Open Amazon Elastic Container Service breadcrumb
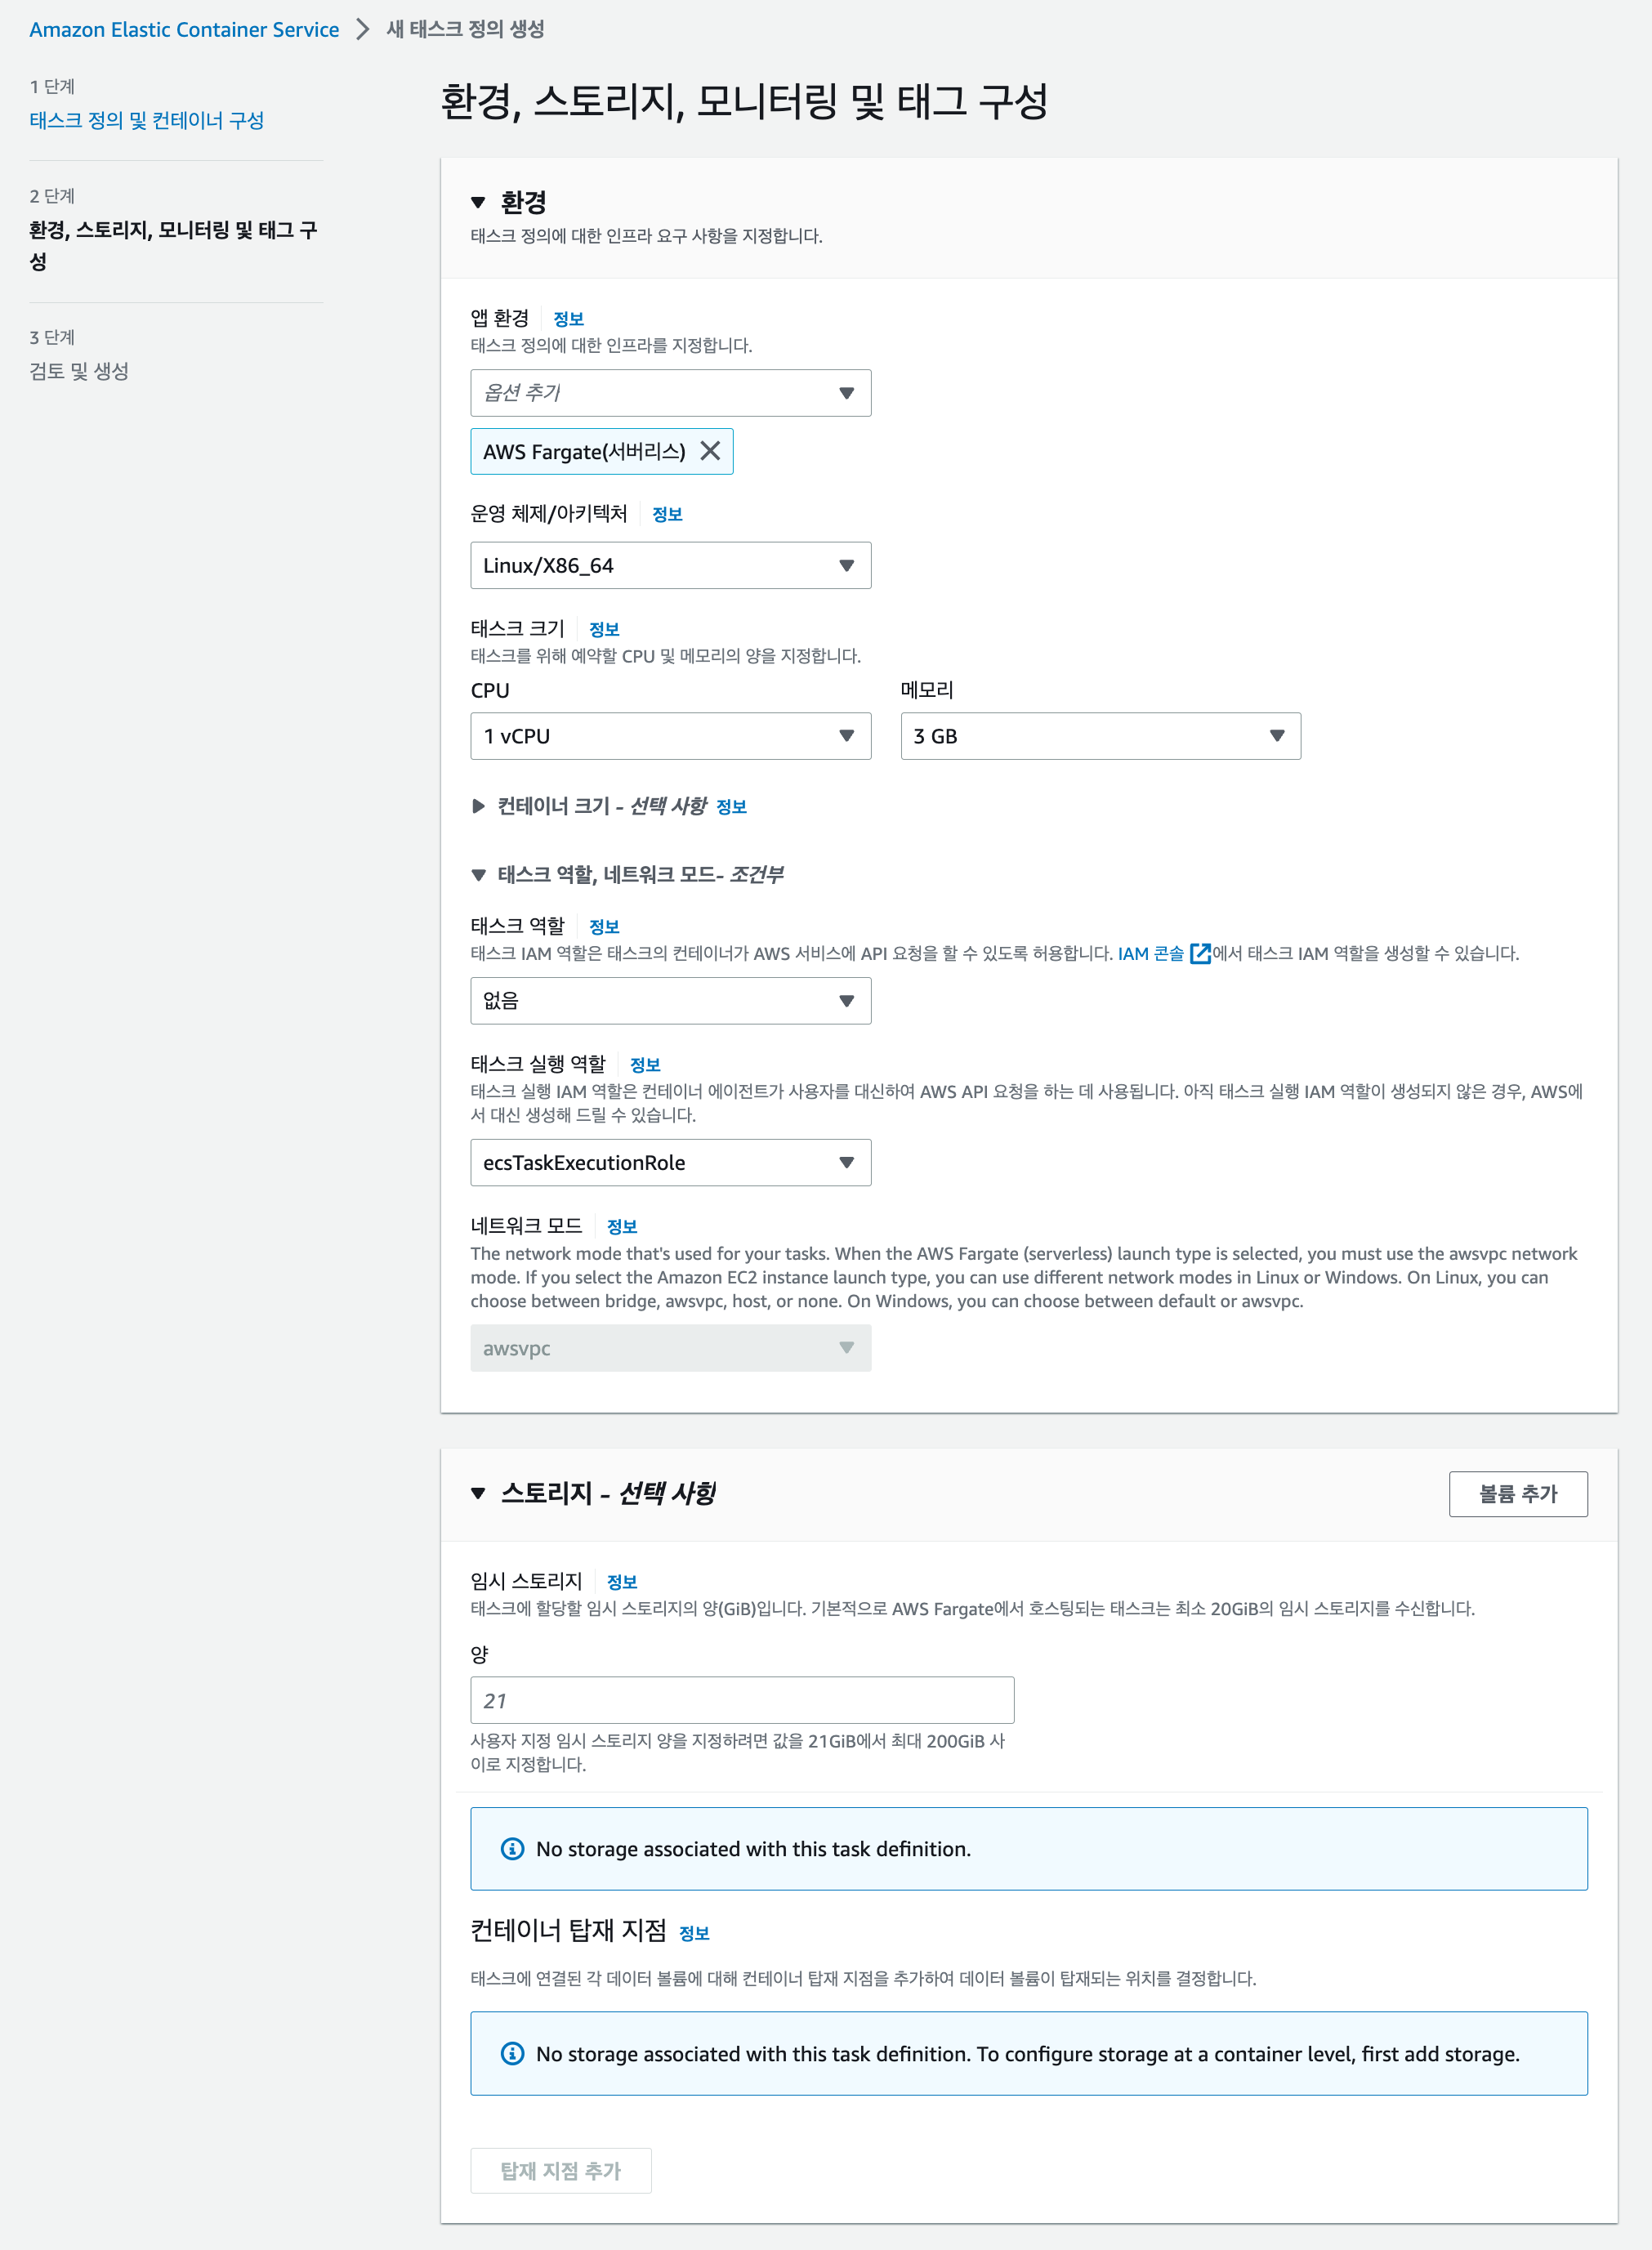This screenshot has height=2250, width=1652. click(184, 30)
